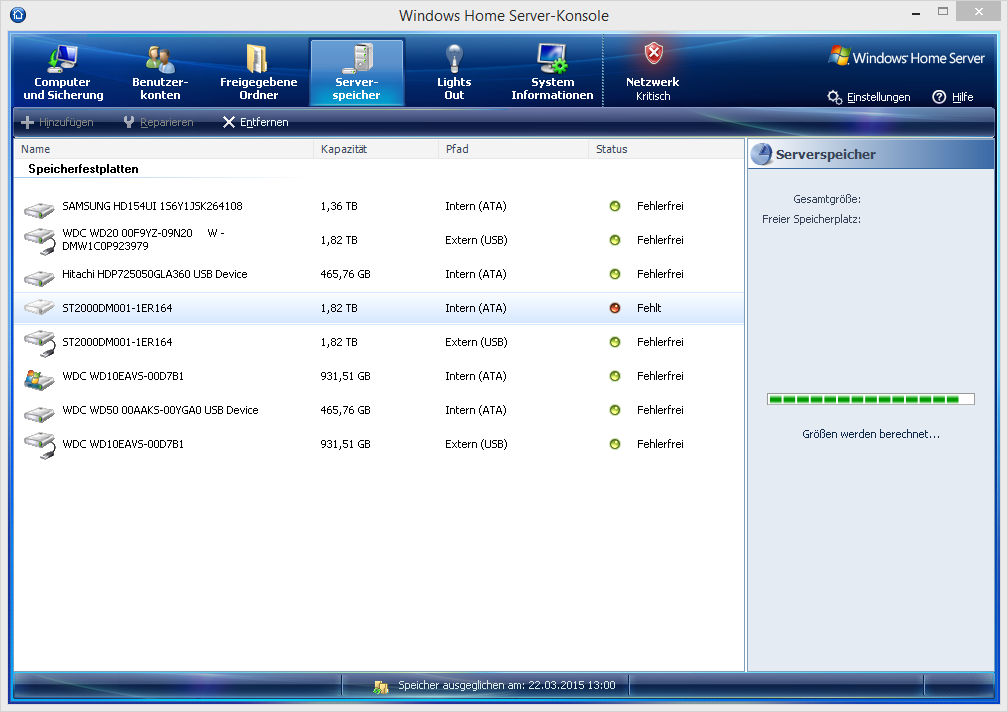The height and width of the screenshot is (712, 1008).
Task: Click the Einstellungen gear icon
Action: [834, 97]
